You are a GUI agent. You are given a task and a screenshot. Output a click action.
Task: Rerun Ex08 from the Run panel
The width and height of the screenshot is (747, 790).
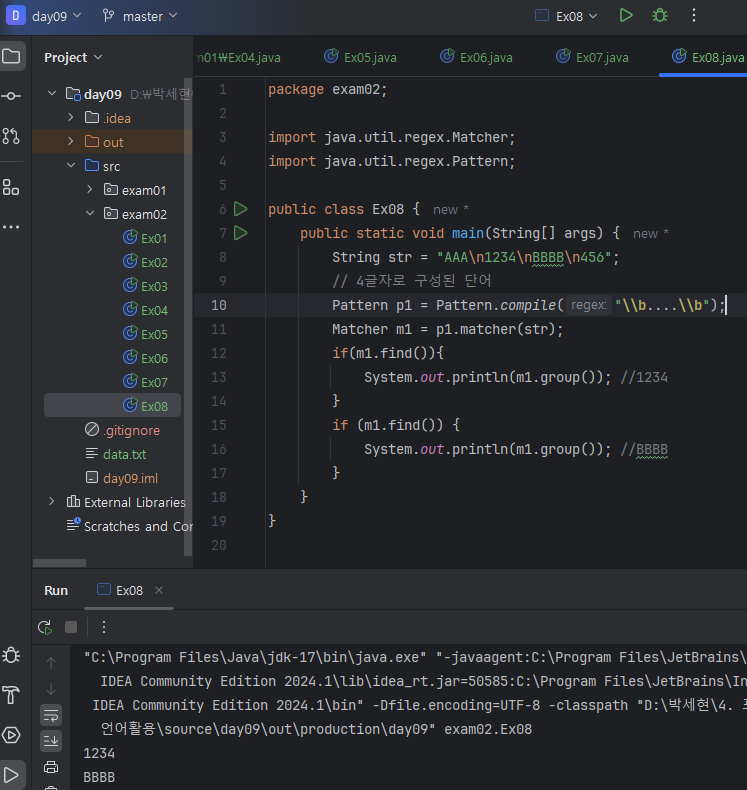click(45, 627)
